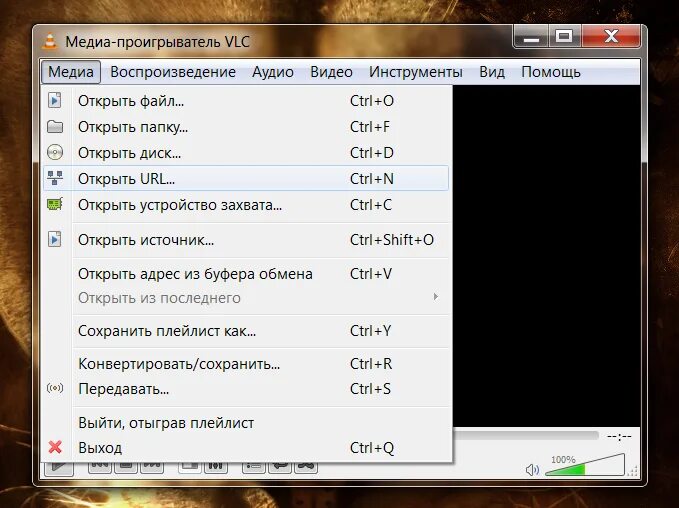Click the red X icon beside Выход
The height and width of the screenshot is (508, 679).
55,447
